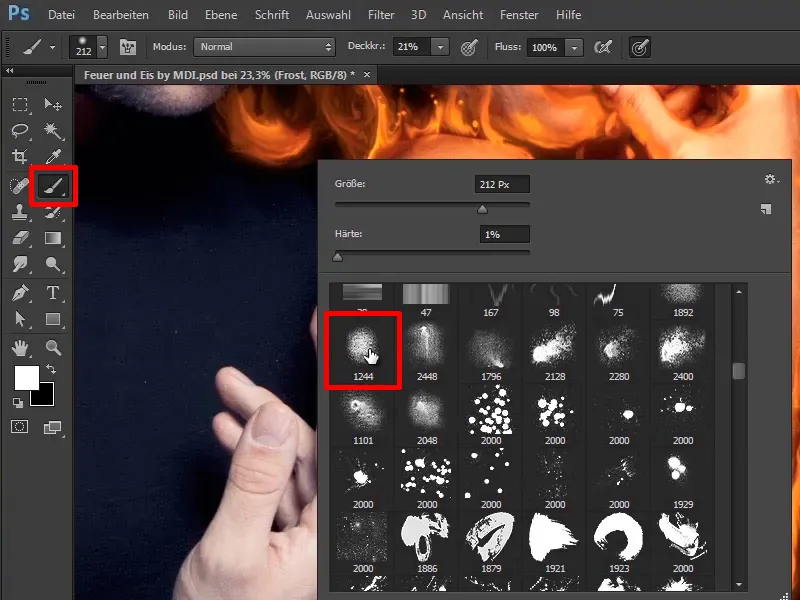The height and width of the screenshot is (600, 800).
Task: Select the Magic Wand tool
Action: [x=53, y=131]
